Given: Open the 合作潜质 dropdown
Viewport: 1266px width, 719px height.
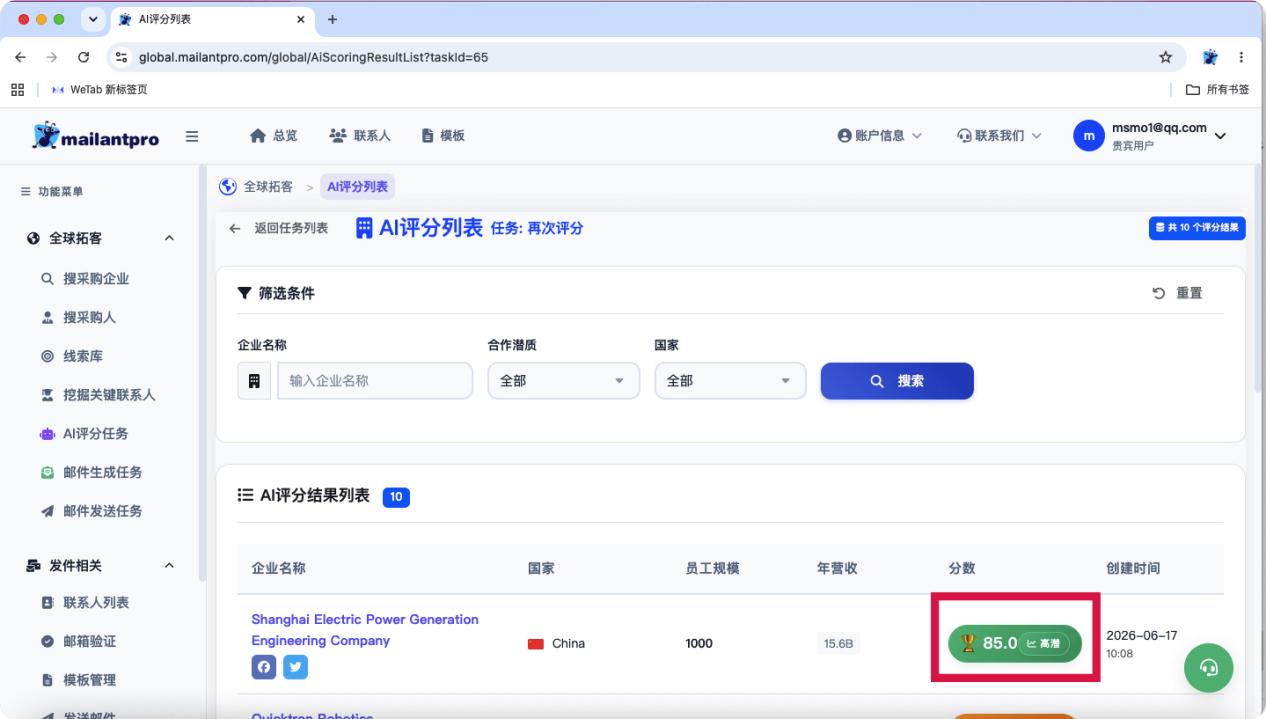Looking at the screenshot, I should [563, 381].
